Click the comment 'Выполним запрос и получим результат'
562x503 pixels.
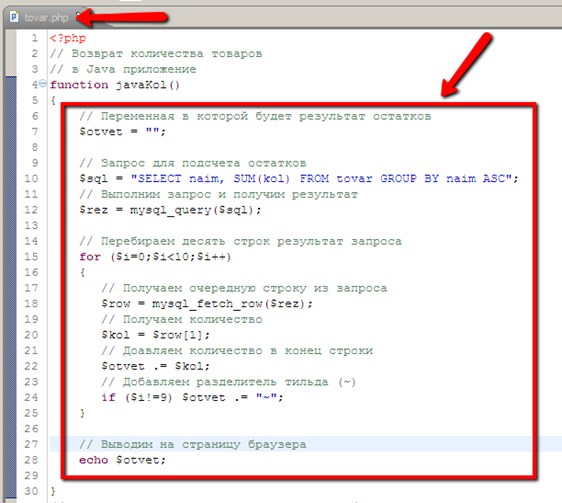click(x=218, y=194)
